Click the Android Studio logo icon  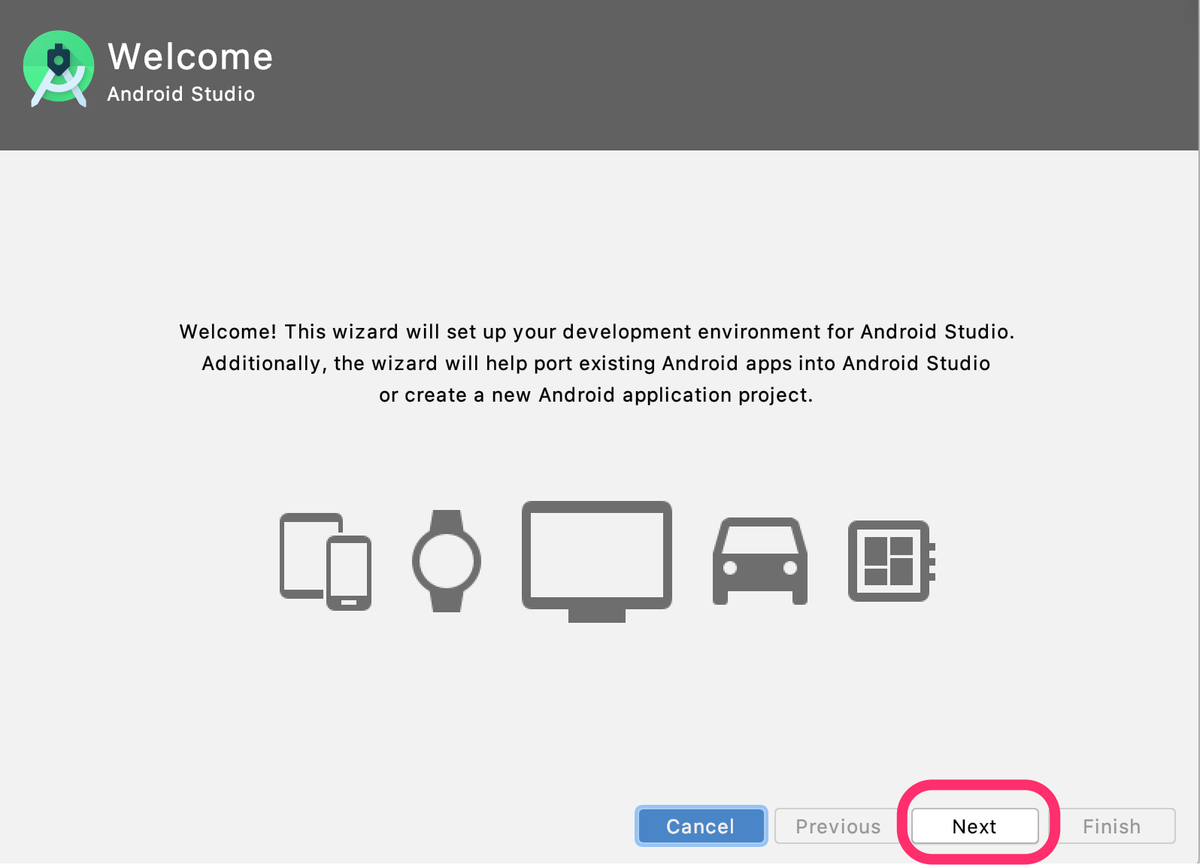[59, 69]
